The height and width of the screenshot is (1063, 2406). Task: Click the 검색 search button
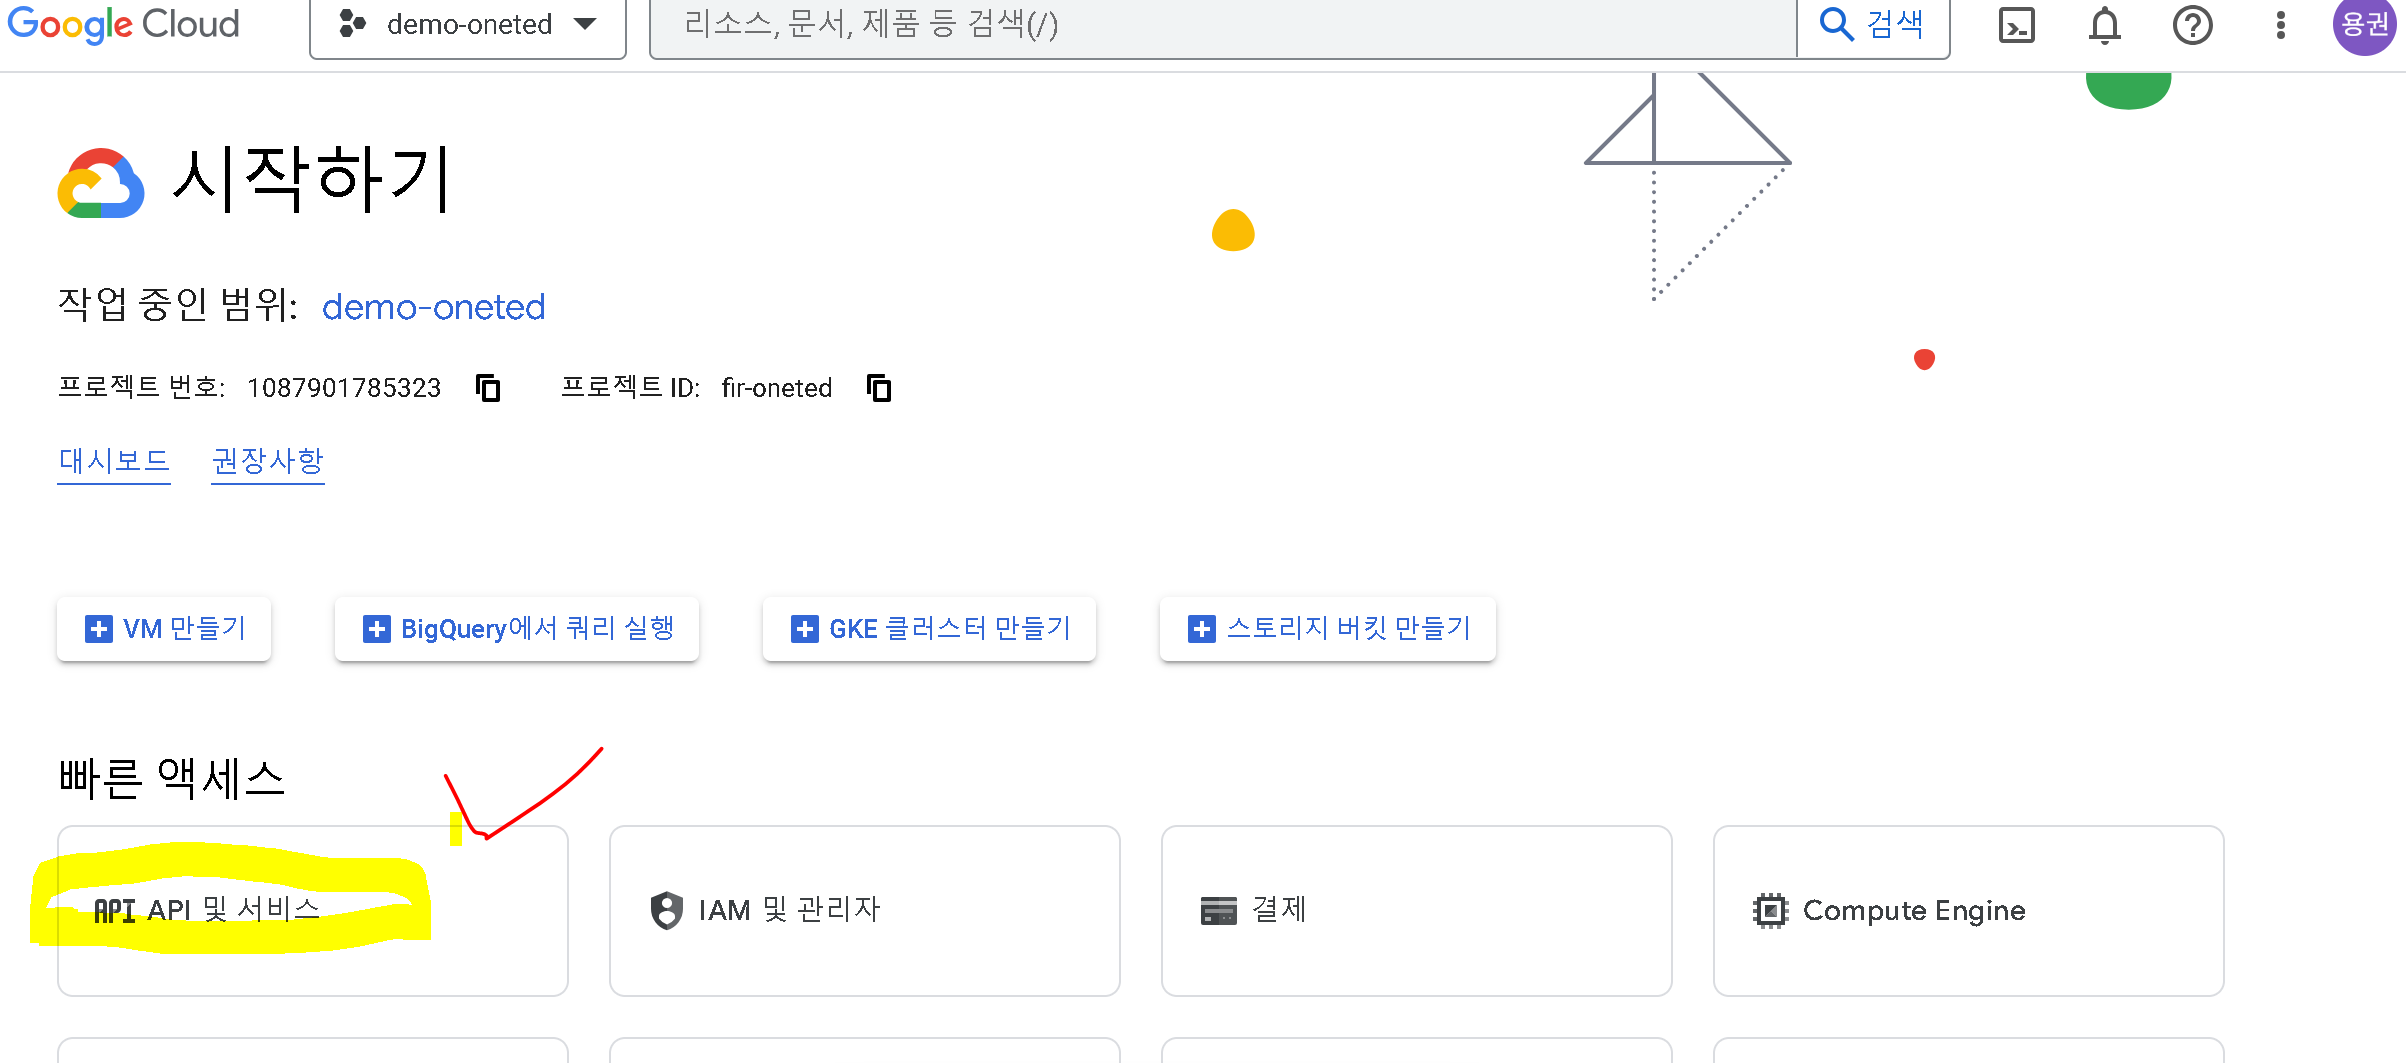point(1873,25)
